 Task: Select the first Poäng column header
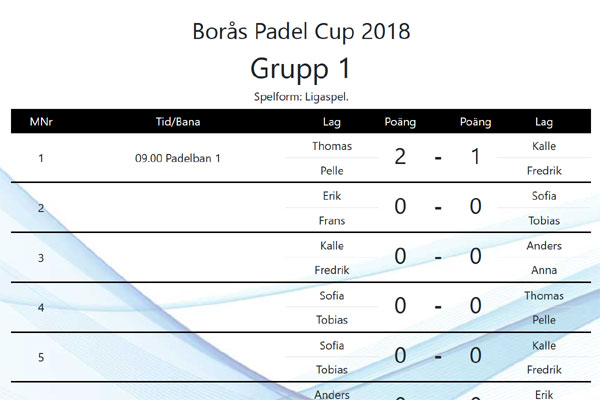click(x=400, y=122)
